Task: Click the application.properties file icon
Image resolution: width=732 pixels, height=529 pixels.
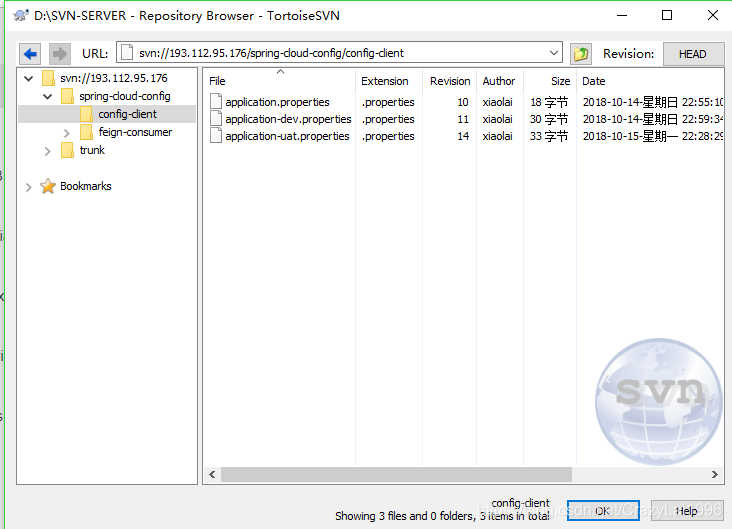Action: point(216,101)
